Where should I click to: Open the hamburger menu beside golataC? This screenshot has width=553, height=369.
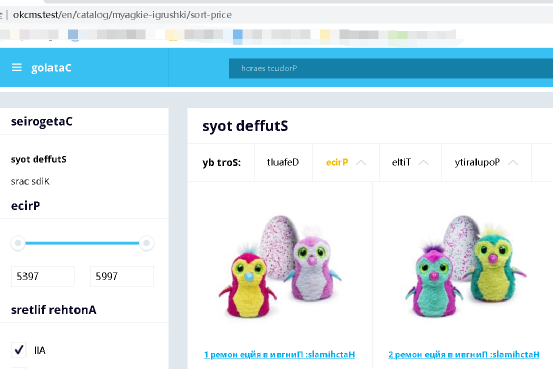pyautogui.click(x=17, y=67)
